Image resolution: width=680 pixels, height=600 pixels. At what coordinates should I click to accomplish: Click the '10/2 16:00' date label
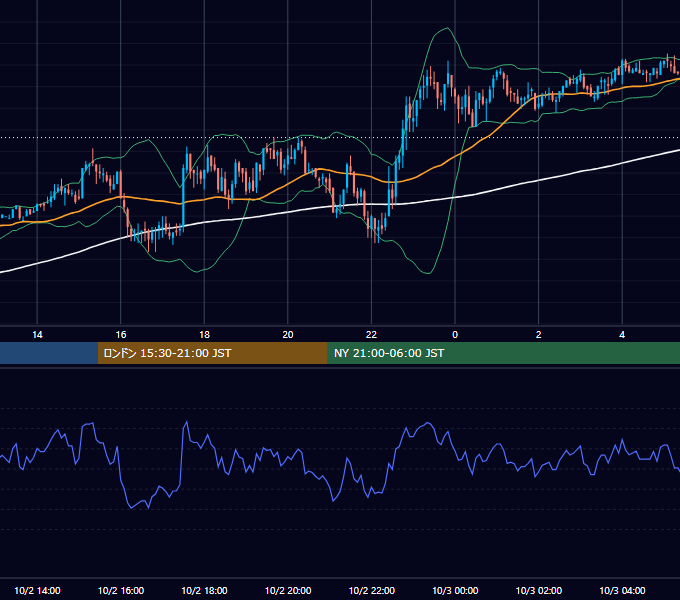(121, 590)
